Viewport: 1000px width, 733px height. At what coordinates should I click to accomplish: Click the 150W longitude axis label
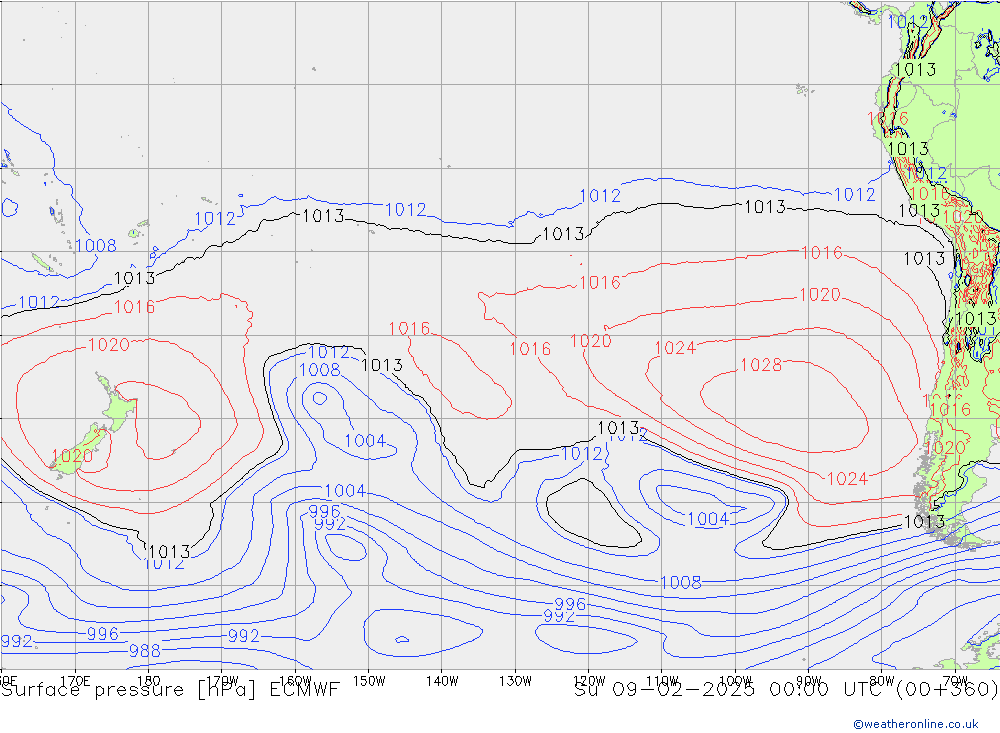tap(368, 680)
